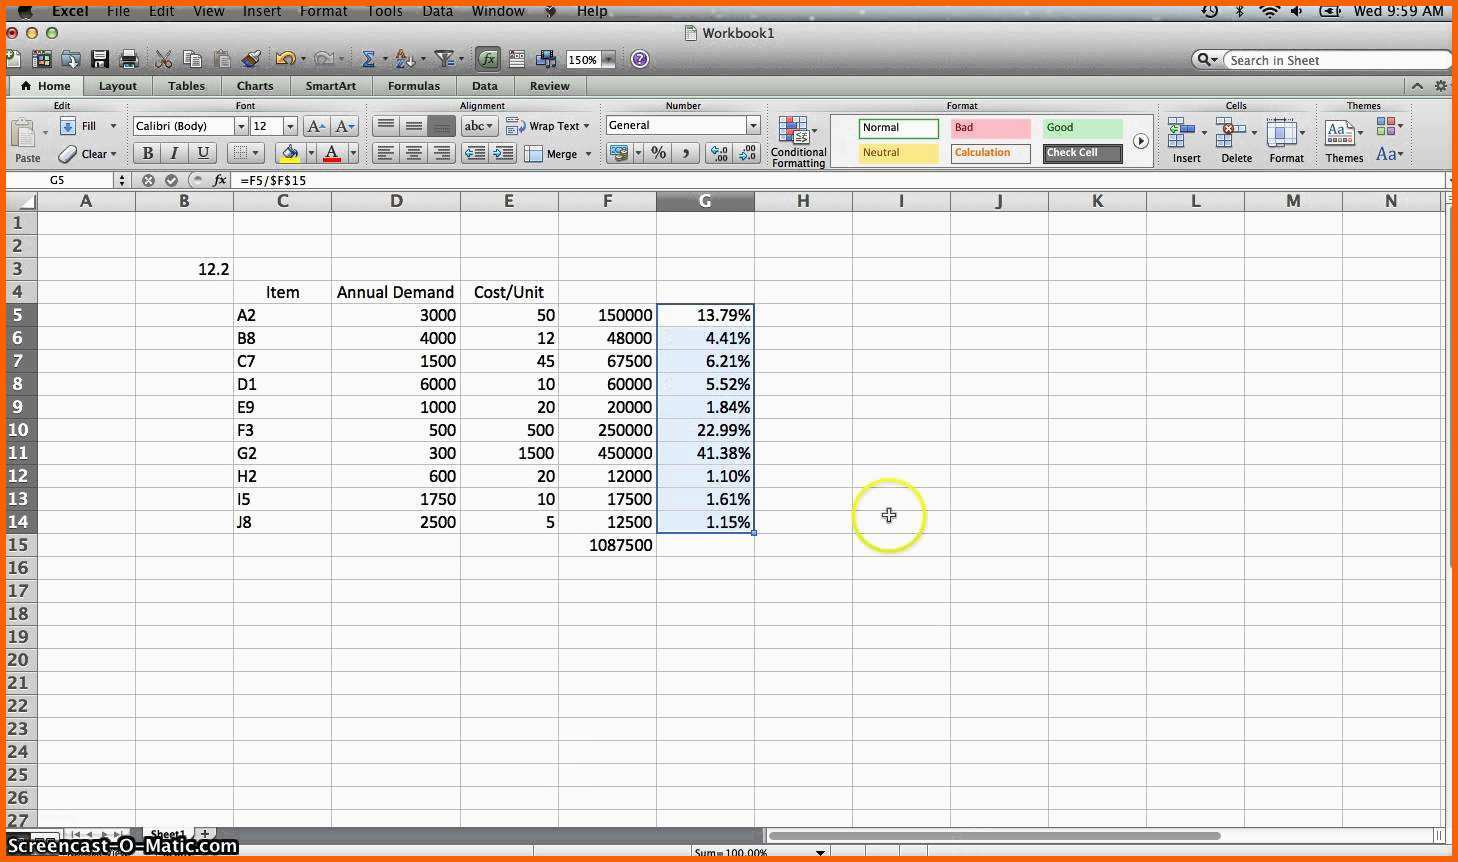
Task: Toggle Align Bottom vertical alignment
Action: 441,126
